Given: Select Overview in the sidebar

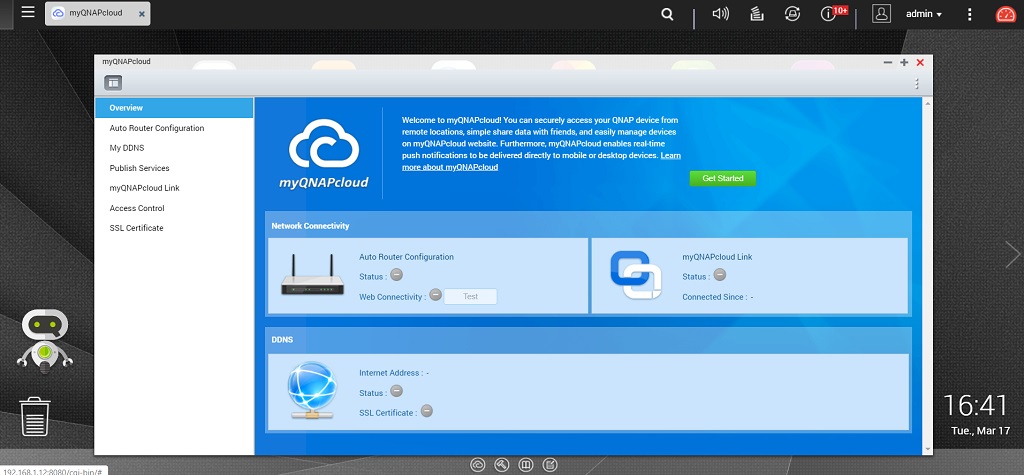Looking at the screenshot, I should coord(174,108).
